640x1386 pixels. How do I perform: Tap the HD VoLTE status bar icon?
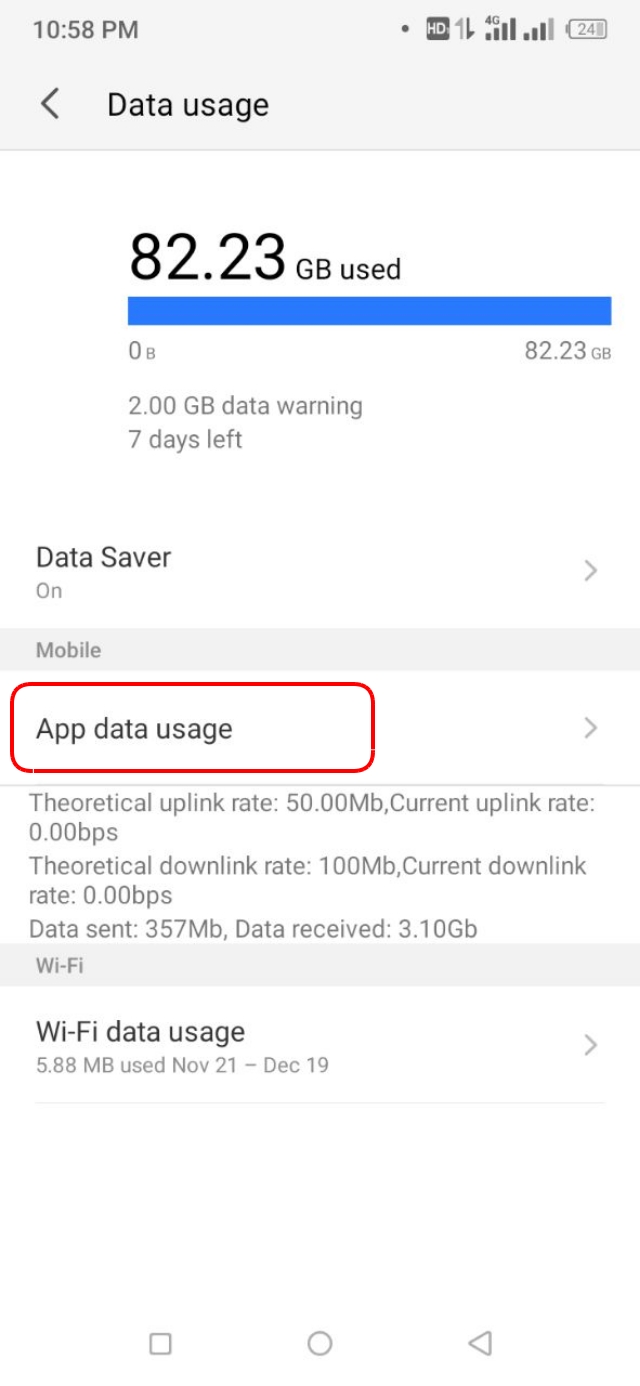click(x=436, y=29)
